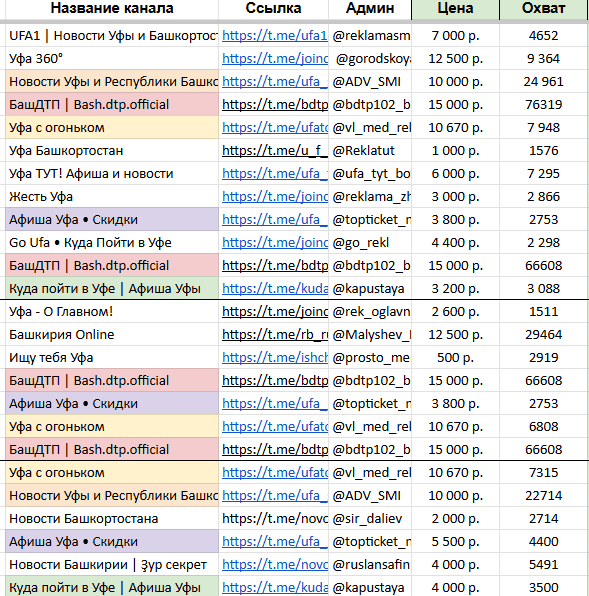589x596 pixels.
Task: Open the link in the Ищу тебя Уфа row
Action: 275,358
